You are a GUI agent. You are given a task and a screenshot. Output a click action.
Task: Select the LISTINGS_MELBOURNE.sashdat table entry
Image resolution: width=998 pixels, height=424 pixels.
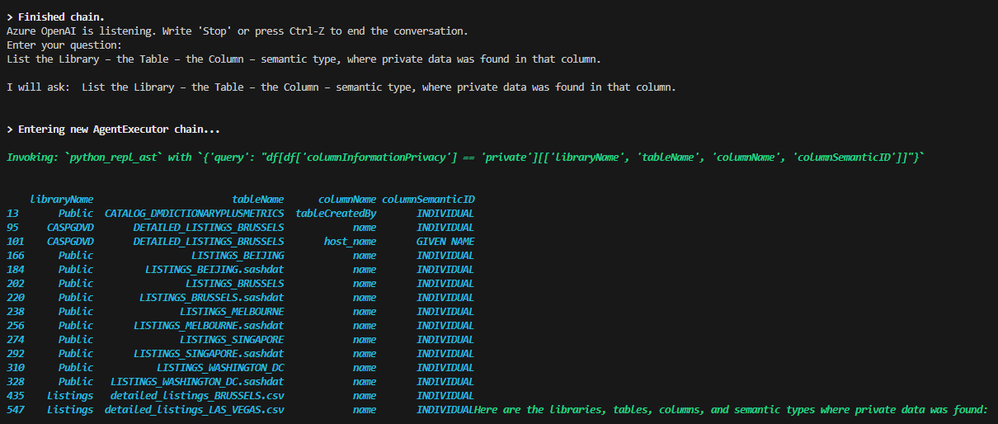(208, 326)
